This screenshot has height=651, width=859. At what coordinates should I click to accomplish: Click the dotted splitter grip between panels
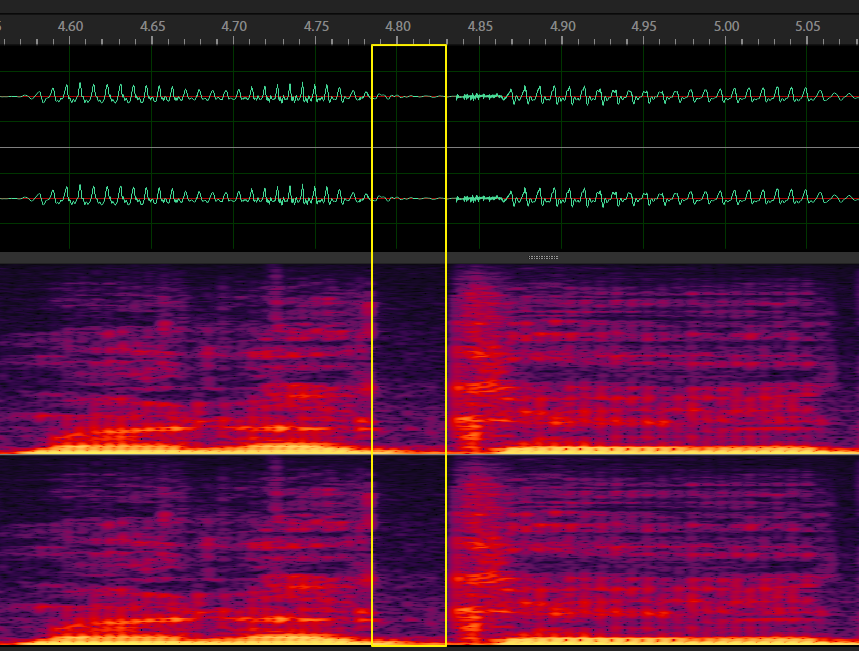(x=543, y=257)
